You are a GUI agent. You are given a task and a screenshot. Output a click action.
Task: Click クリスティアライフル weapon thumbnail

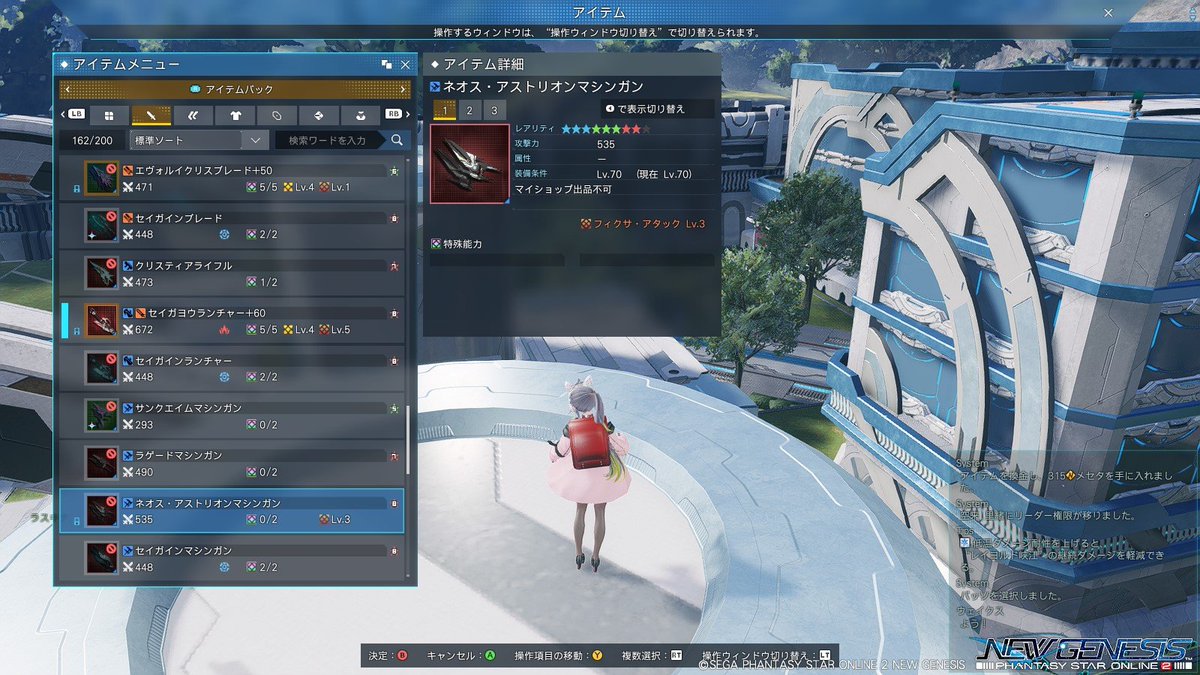pos(102,274)
